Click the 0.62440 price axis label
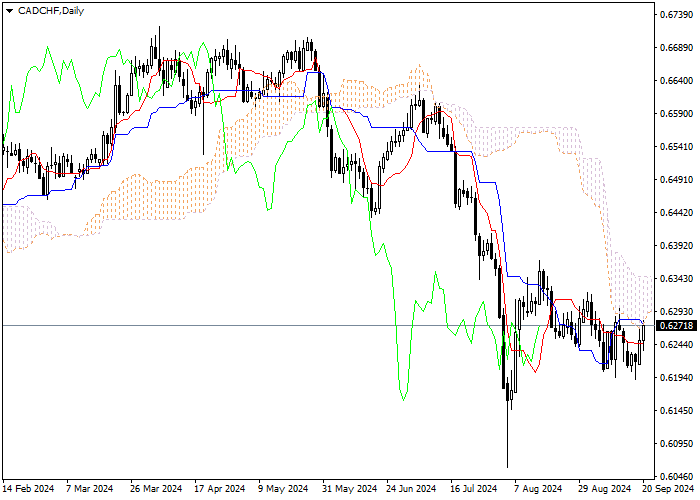This screenshot has width=700, height=500. pos(676,345)
